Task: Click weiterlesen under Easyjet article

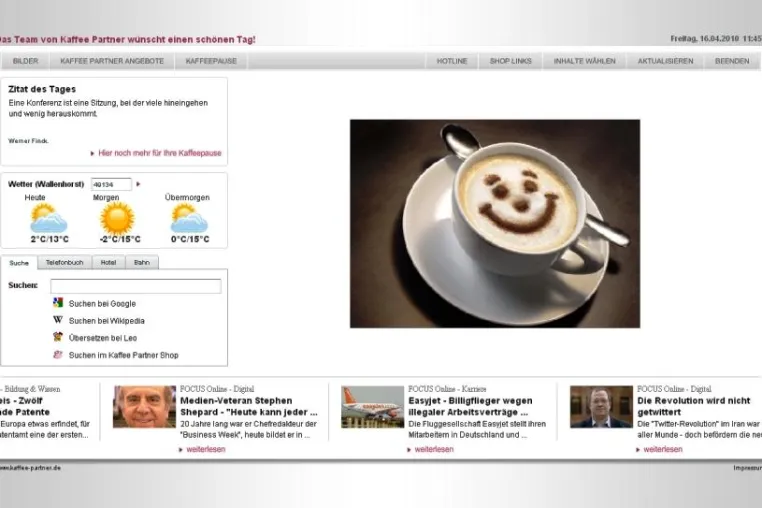Action: [434, 450]
